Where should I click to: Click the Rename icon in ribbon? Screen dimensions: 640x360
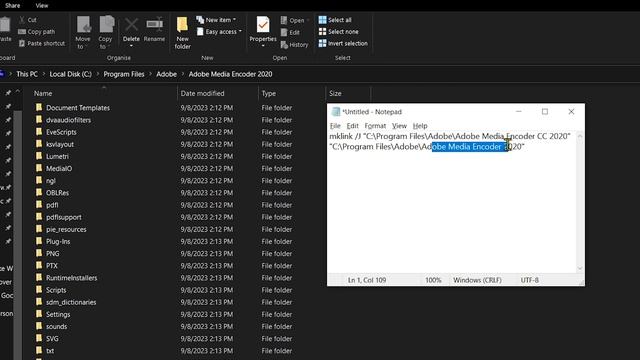(154, 24)
